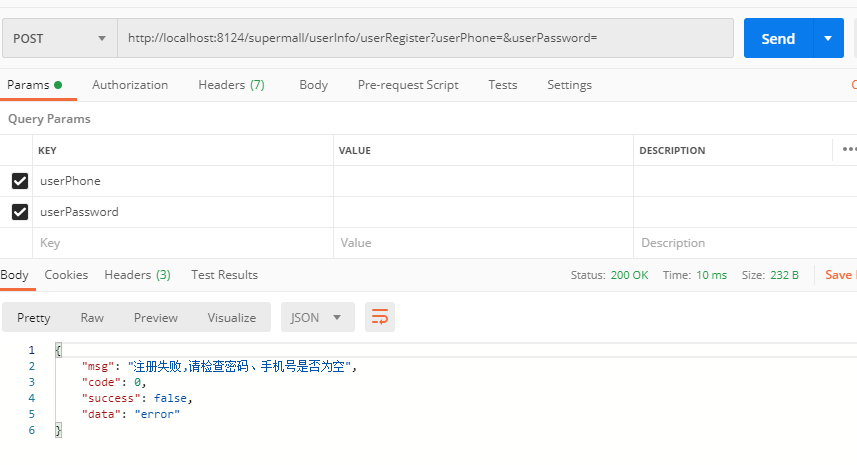Viewport: 857px width, 465px height.
Task: Switch to the request Body tab
Action: click(x=313, y=85)
